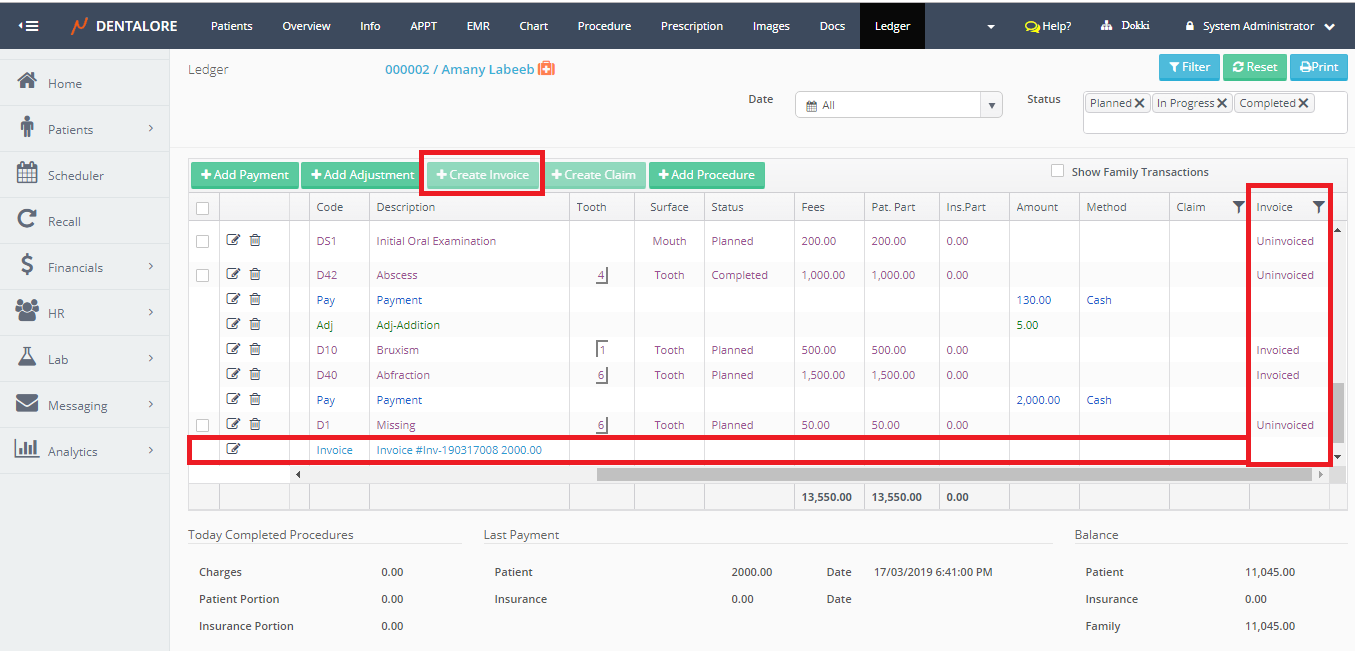Check the Initial Oral Examination row checkbox
Image resolution: width=1355 pixels, height=651 pixels.
203,241
